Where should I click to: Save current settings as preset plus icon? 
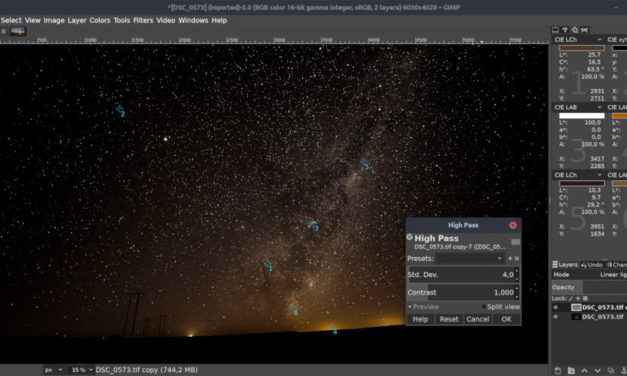tap(510, 258)
